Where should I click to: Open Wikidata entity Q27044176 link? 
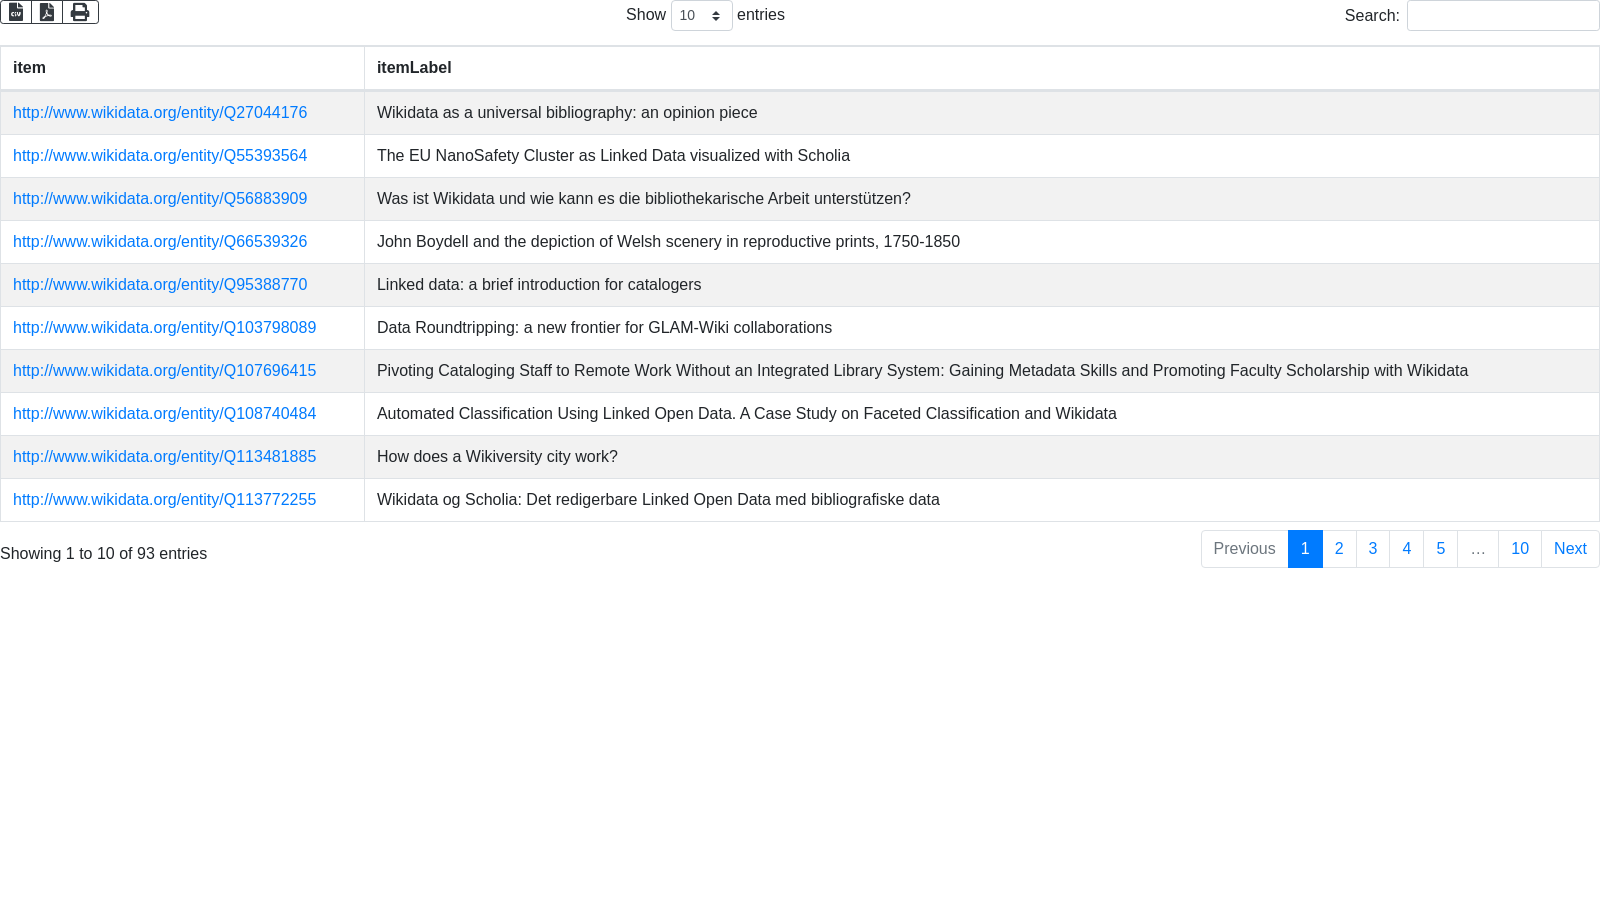click(160, 113)
